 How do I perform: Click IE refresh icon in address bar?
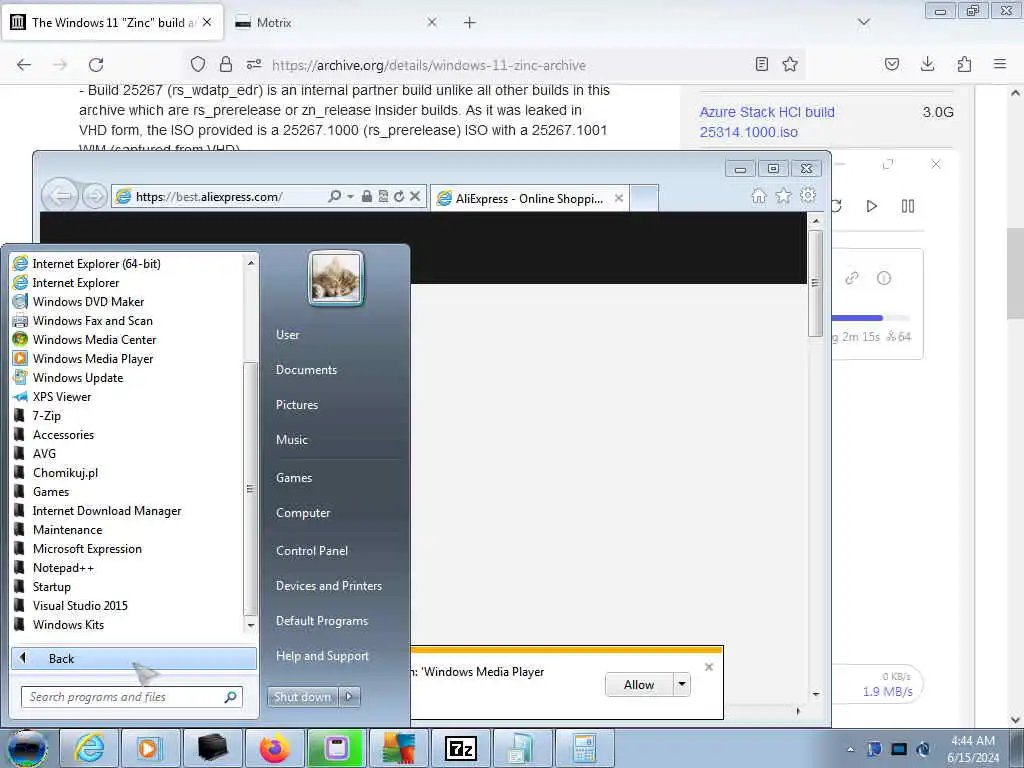[399, 196]
